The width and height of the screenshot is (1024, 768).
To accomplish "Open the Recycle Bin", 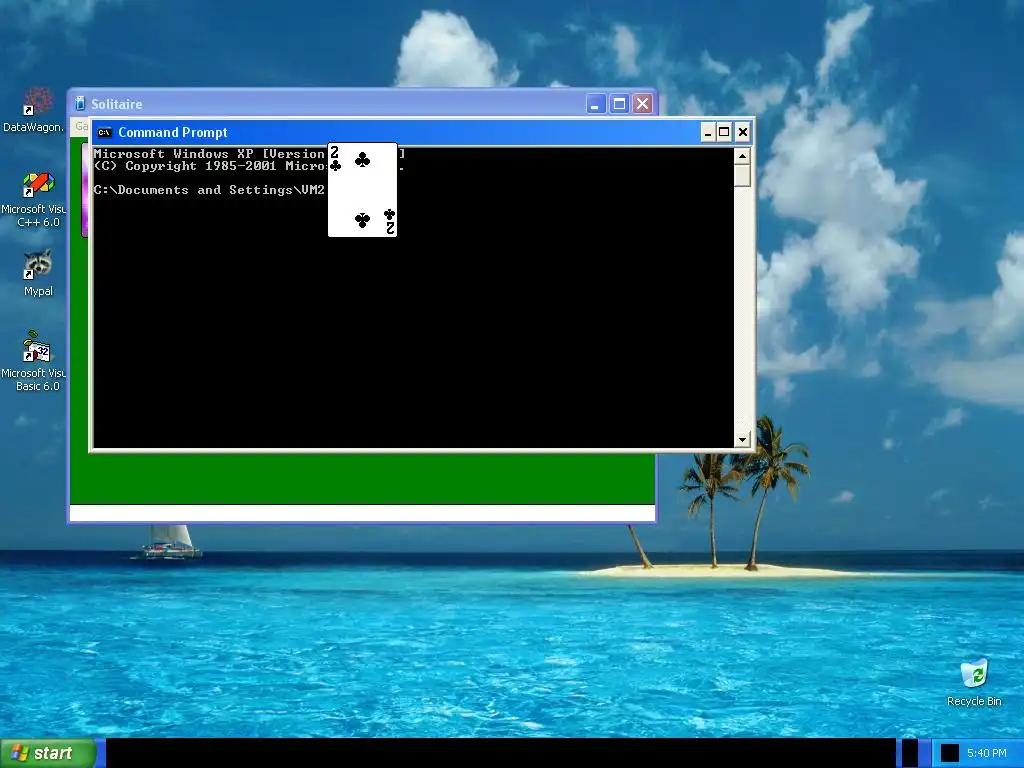I will coord(974,683).
